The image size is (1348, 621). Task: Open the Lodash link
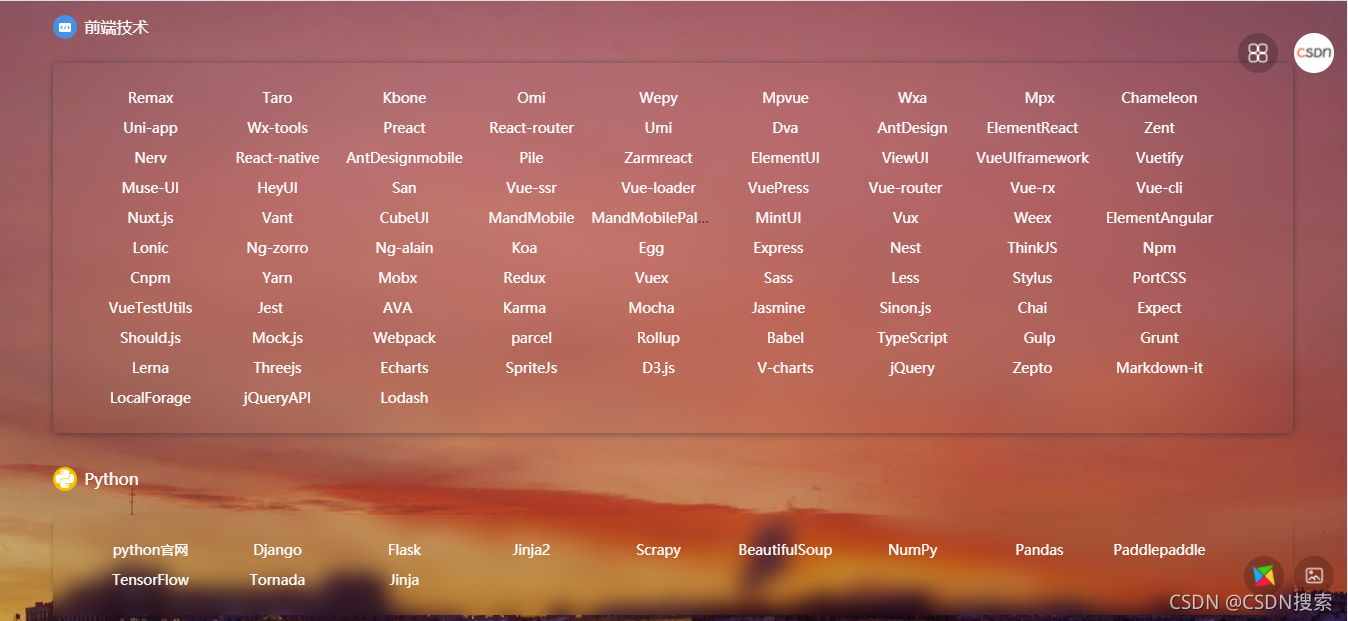(405, 398)
